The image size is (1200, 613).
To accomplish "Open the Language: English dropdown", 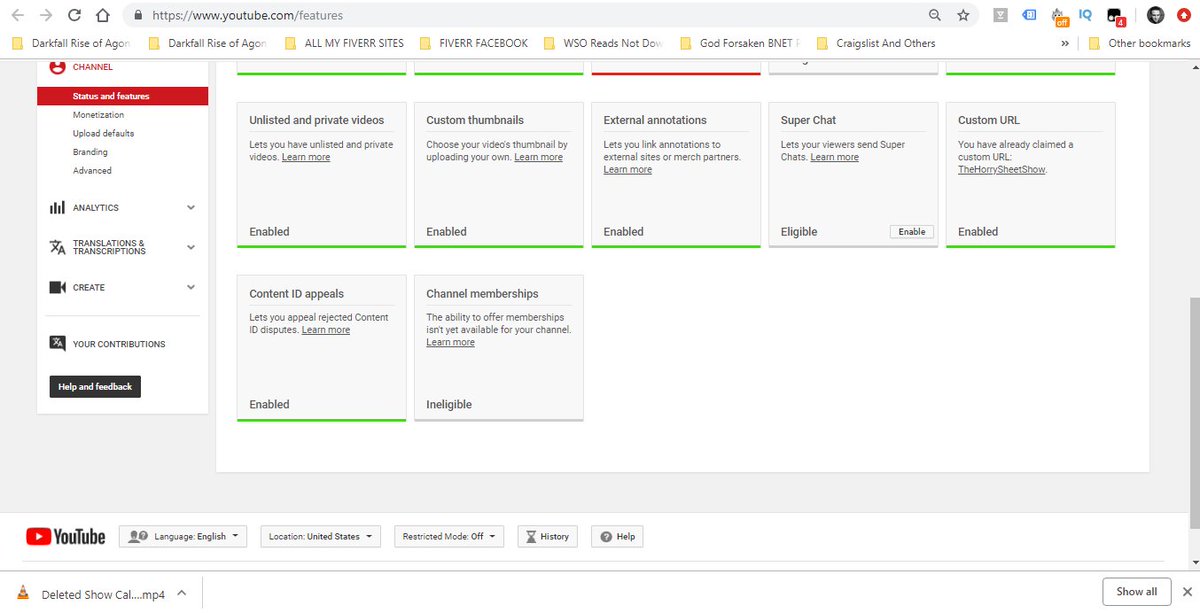I will [x=183, y=537].
